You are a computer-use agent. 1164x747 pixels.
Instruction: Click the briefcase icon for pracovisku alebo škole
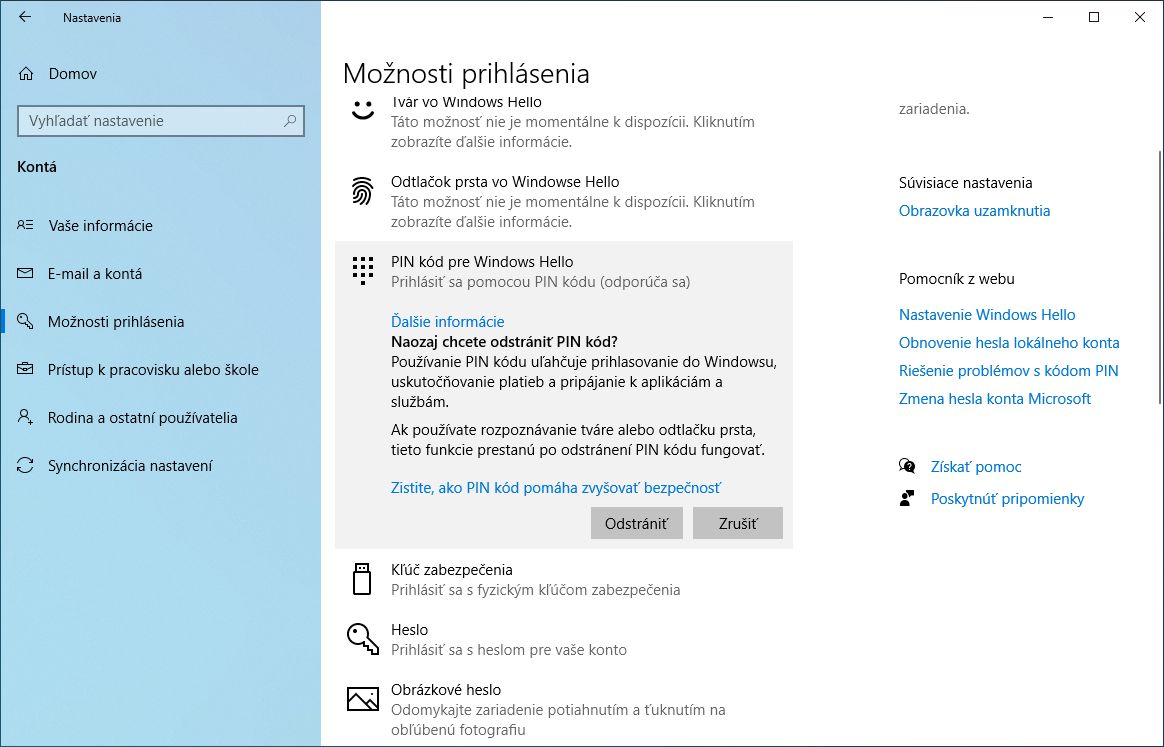[25, 369]
